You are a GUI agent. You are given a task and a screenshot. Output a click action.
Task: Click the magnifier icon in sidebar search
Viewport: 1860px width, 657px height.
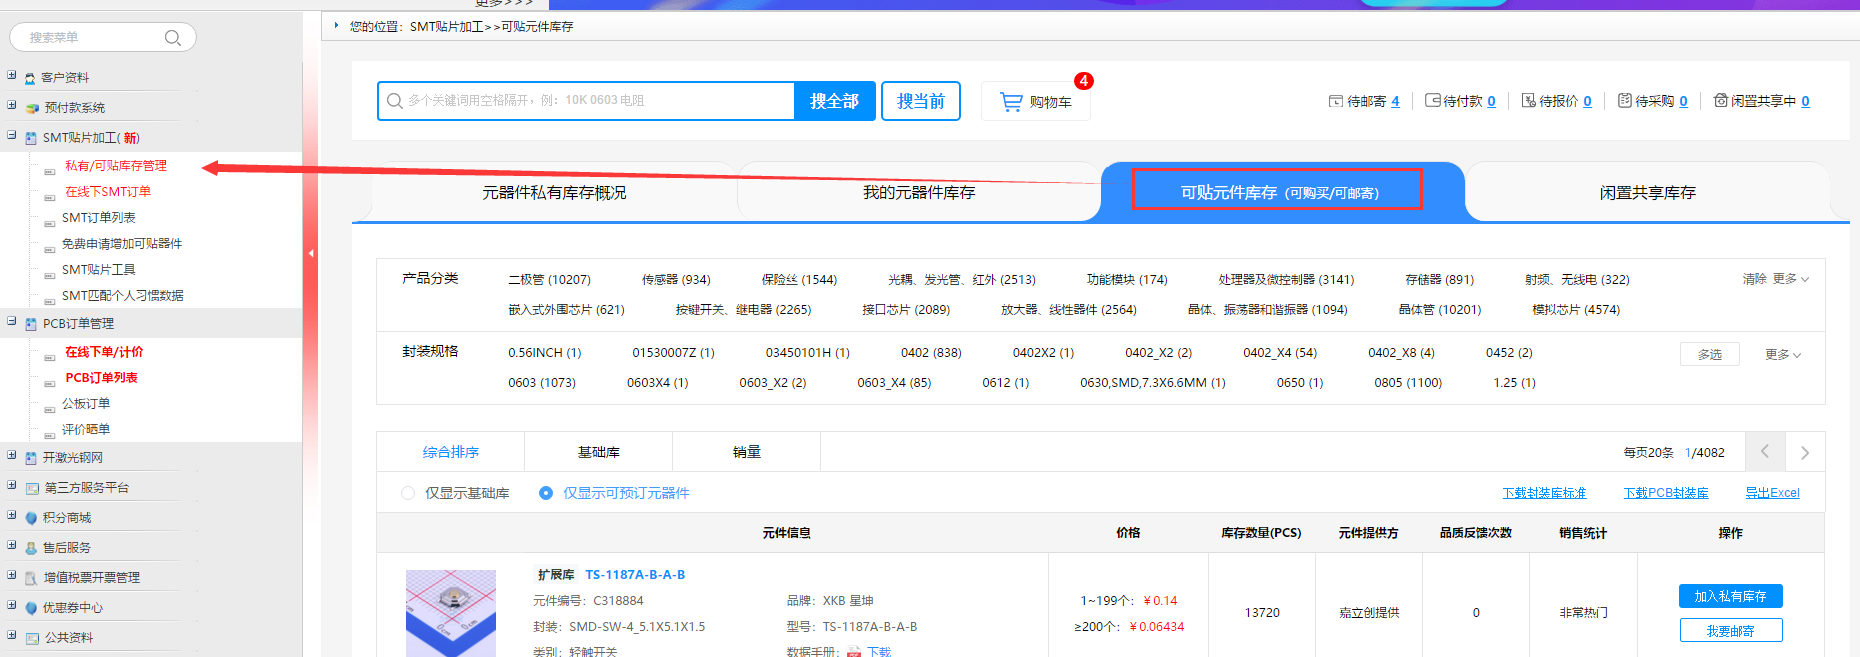click(173, 38)
